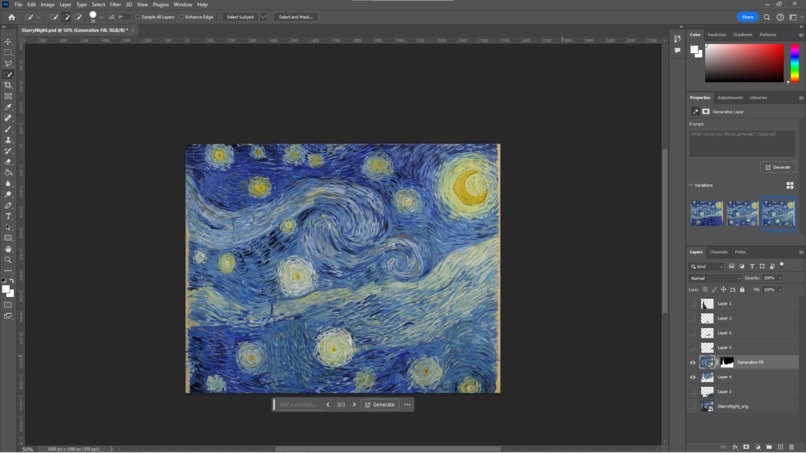Screen dimensions: 806x453
Task: Lock all with the padlock icon
Action: click(742, 289)
